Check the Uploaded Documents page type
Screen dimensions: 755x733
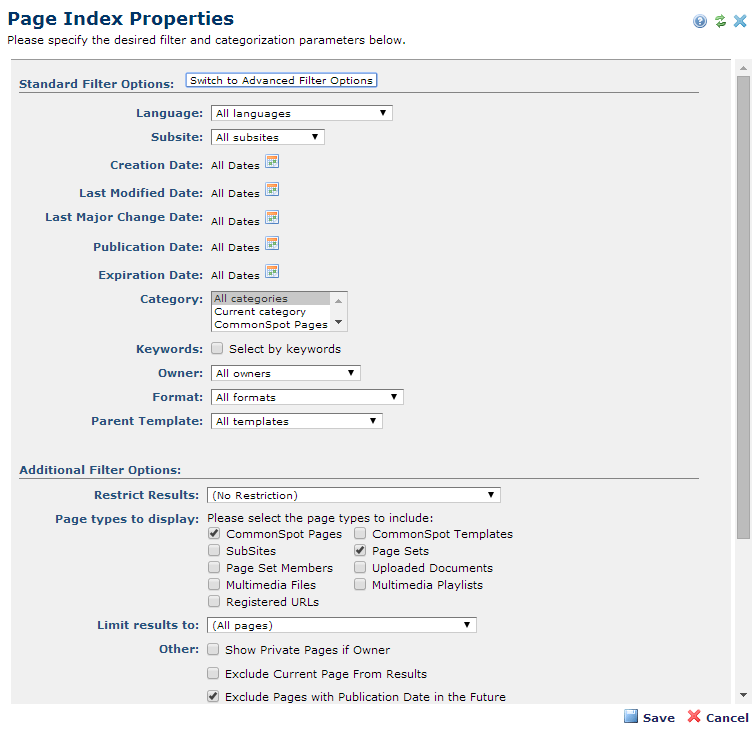tap(360, 568)
